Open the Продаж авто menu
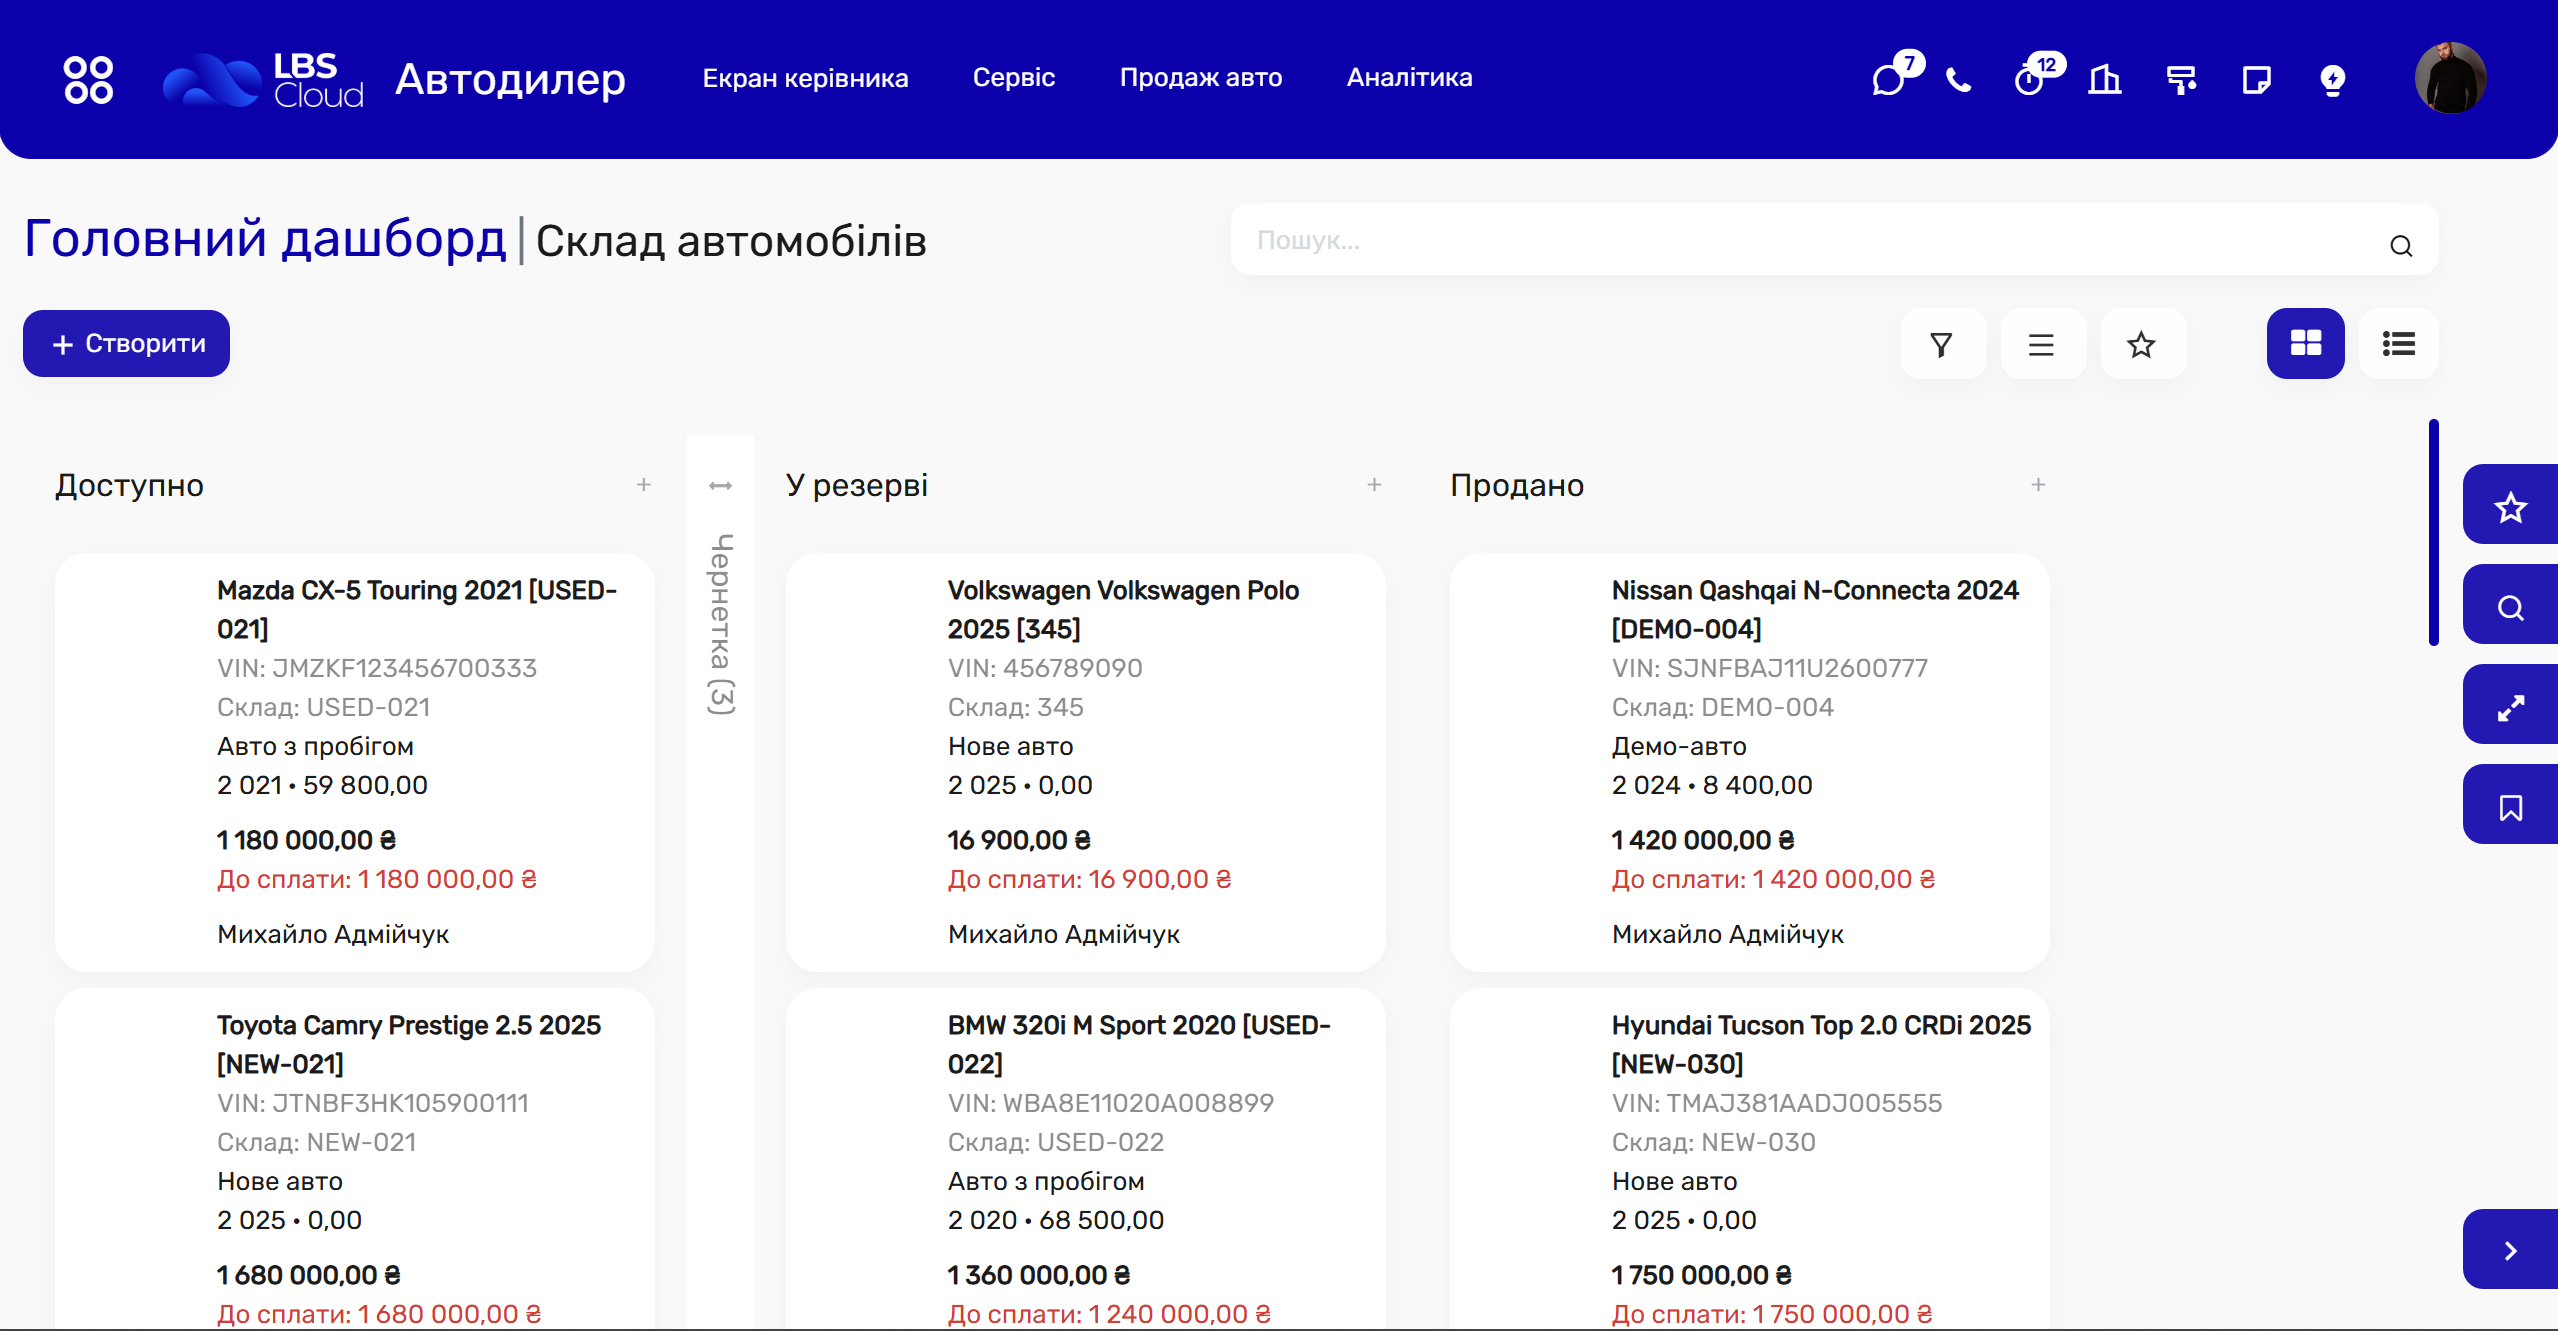Image resolution: width=2558 pixels, height=1331 pixels. point(1201,78)
